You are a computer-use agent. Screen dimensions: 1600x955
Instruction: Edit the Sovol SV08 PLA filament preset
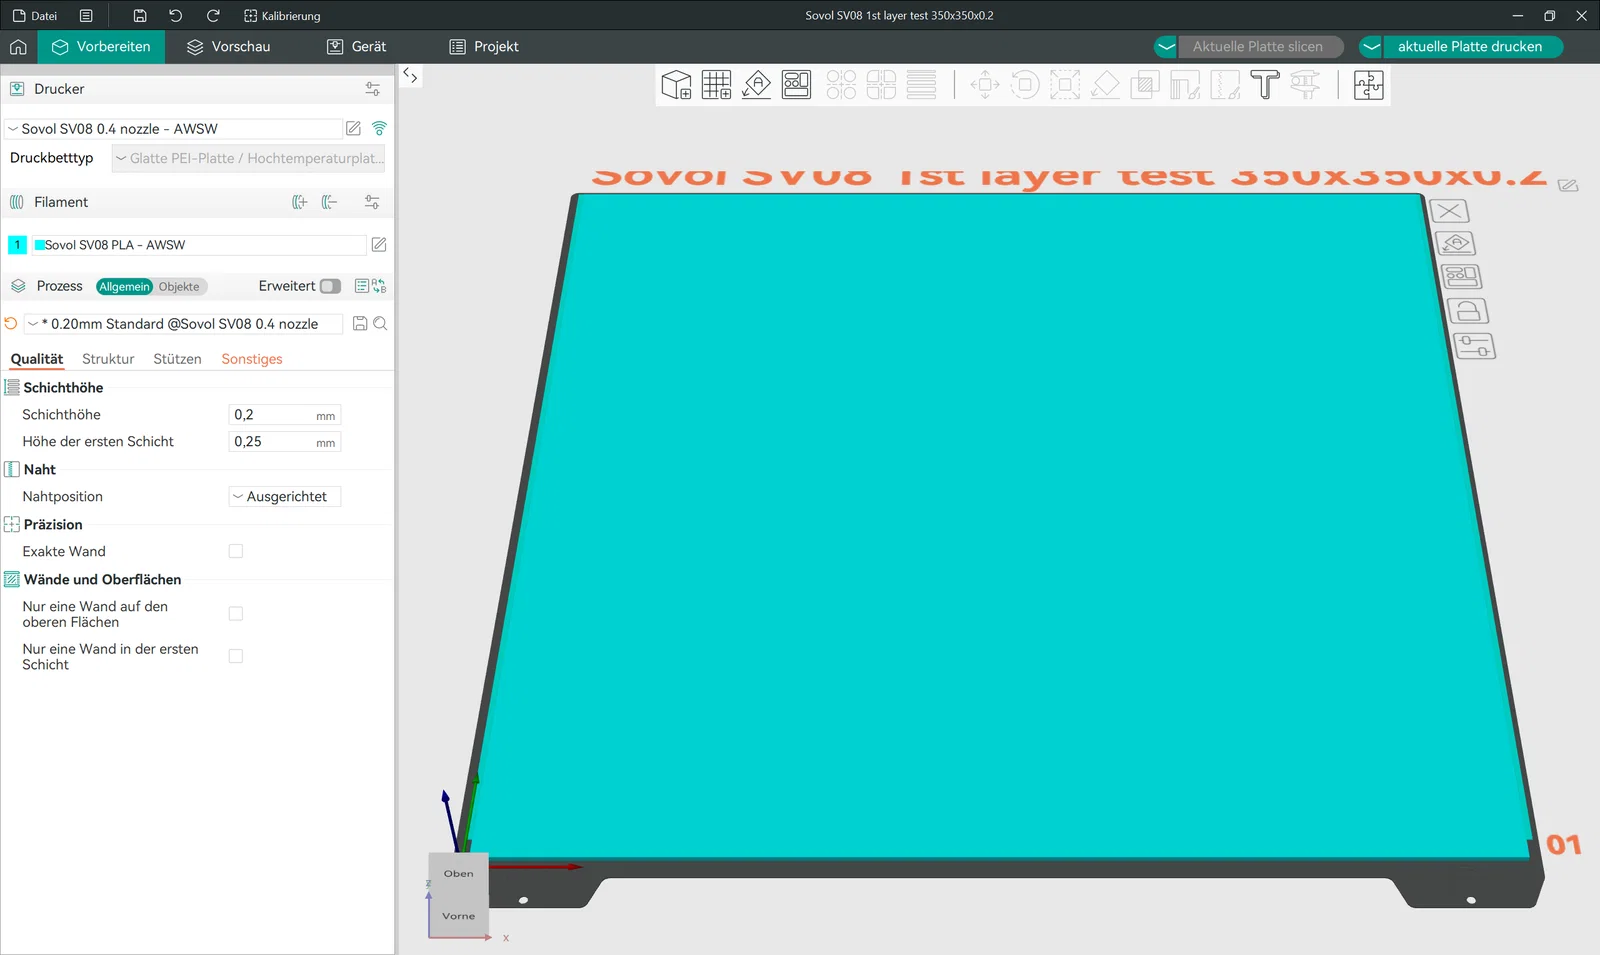coord(379,244)
